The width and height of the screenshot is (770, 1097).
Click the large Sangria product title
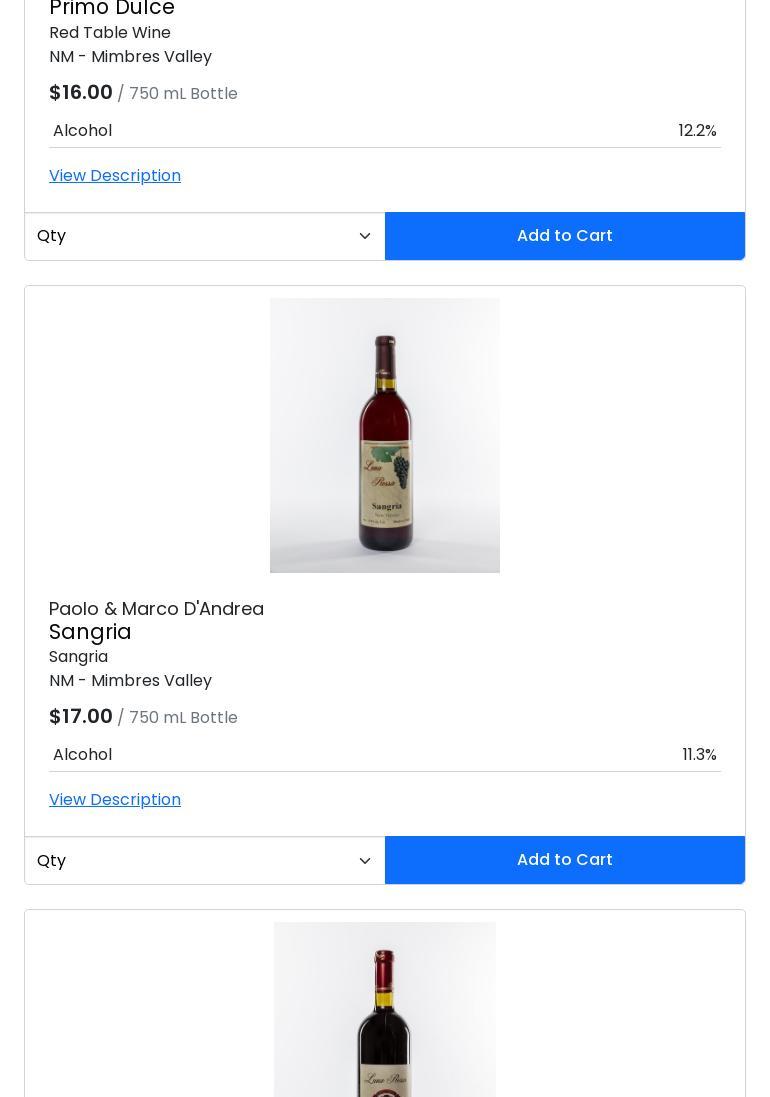point(90,632)
